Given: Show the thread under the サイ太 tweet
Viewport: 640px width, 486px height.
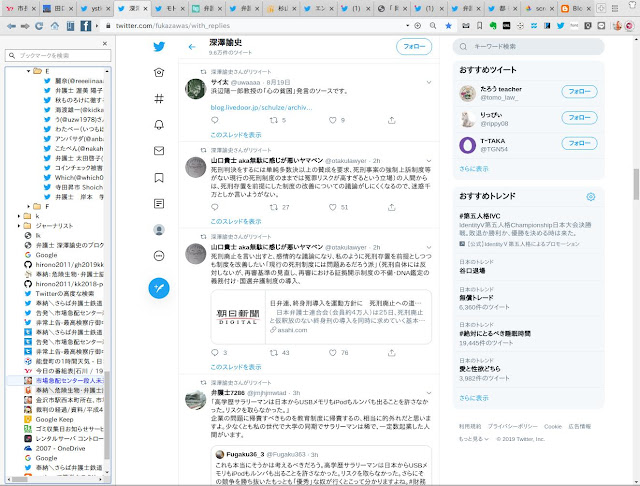Looking at the screenshot, I should pos(236,135).
